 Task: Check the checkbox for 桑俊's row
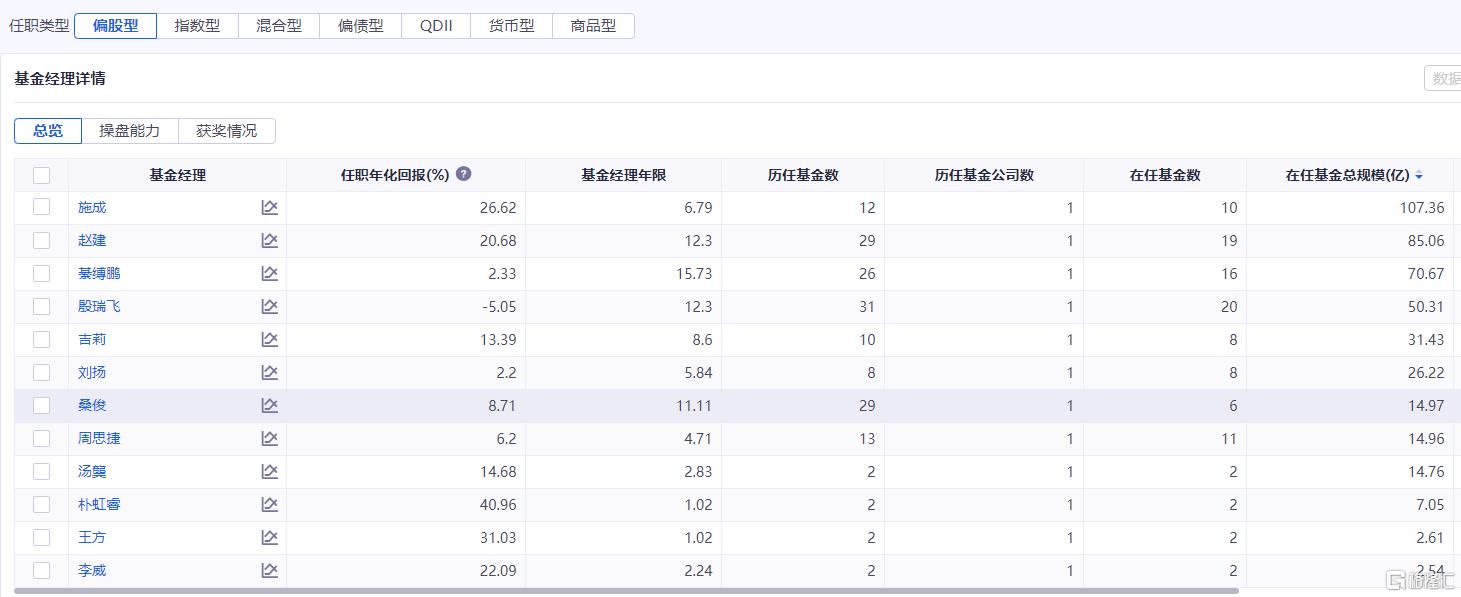(x=41, y=405)
